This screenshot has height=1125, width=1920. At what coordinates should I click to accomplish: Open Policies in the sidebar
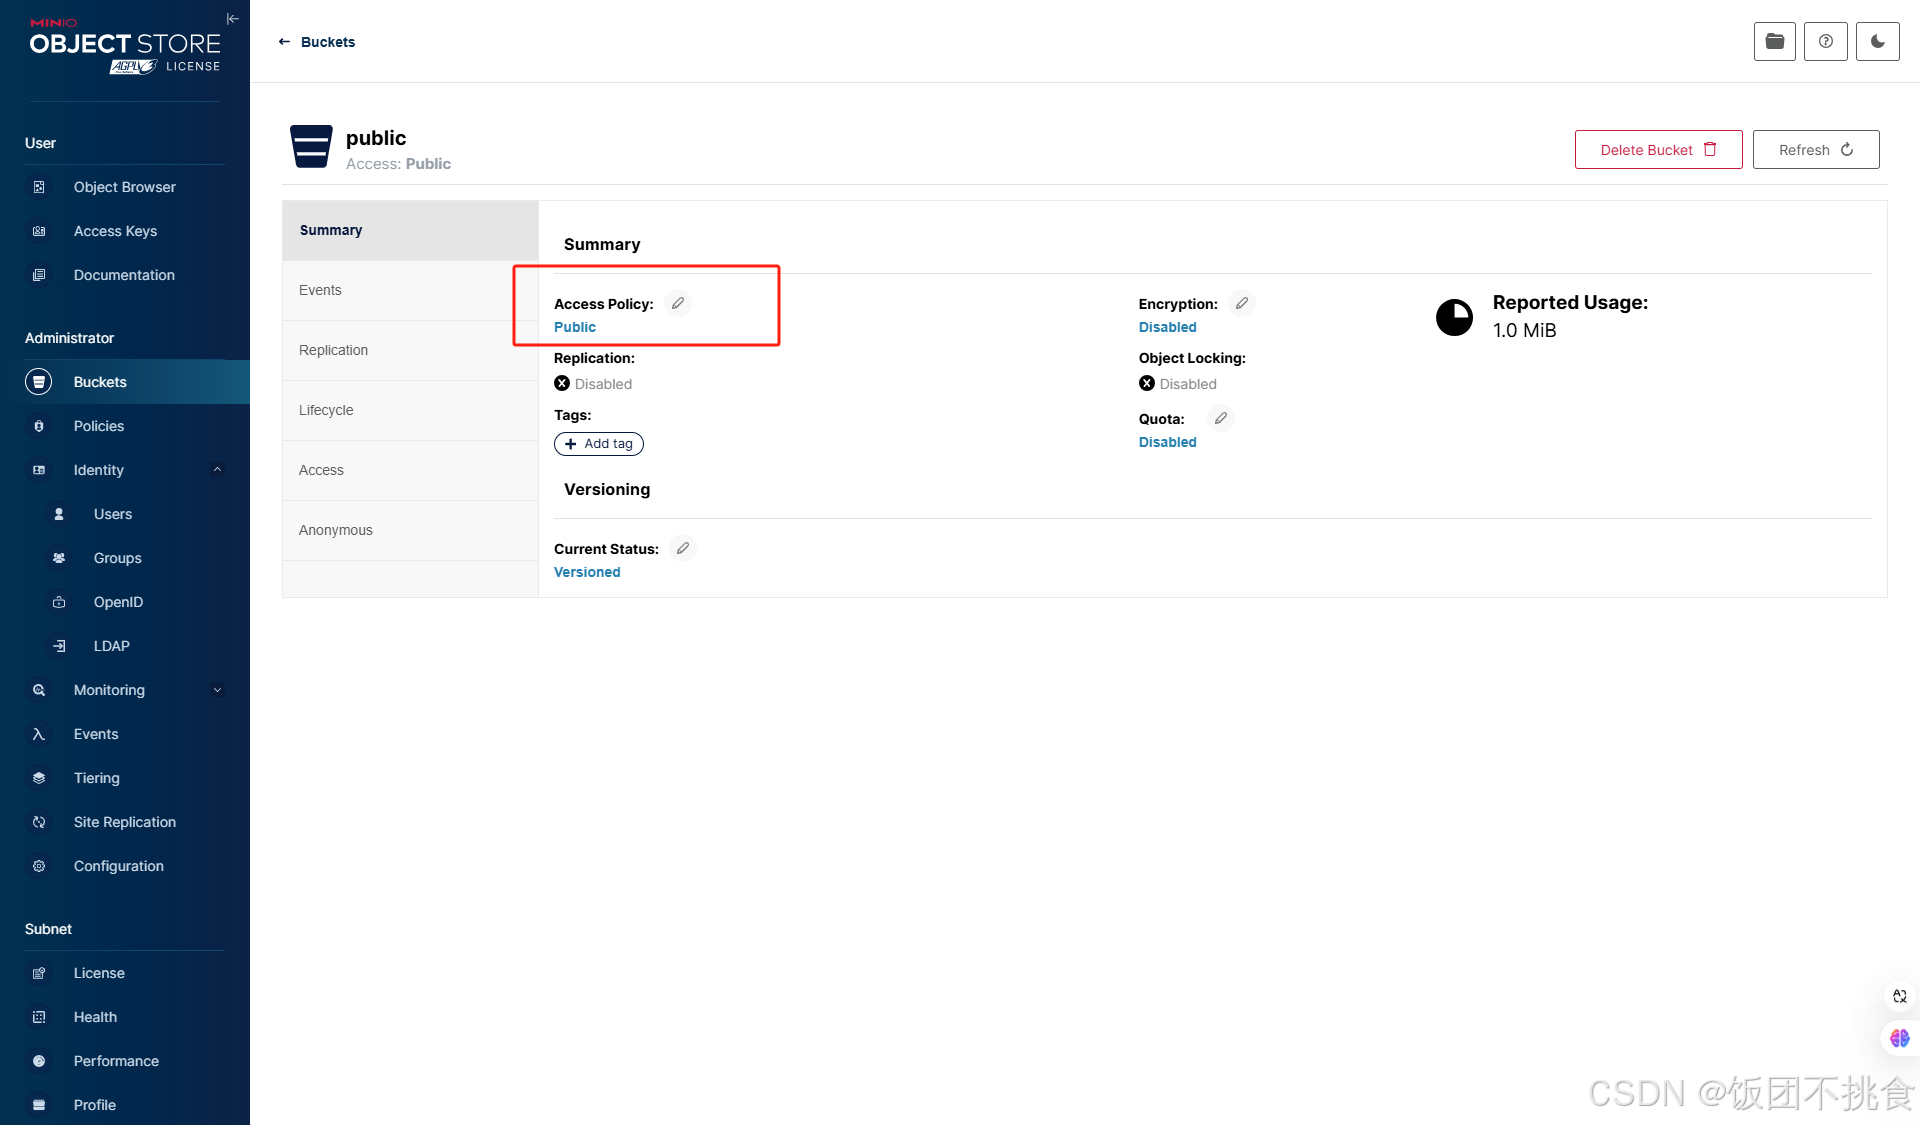click(x=99, y=426)
